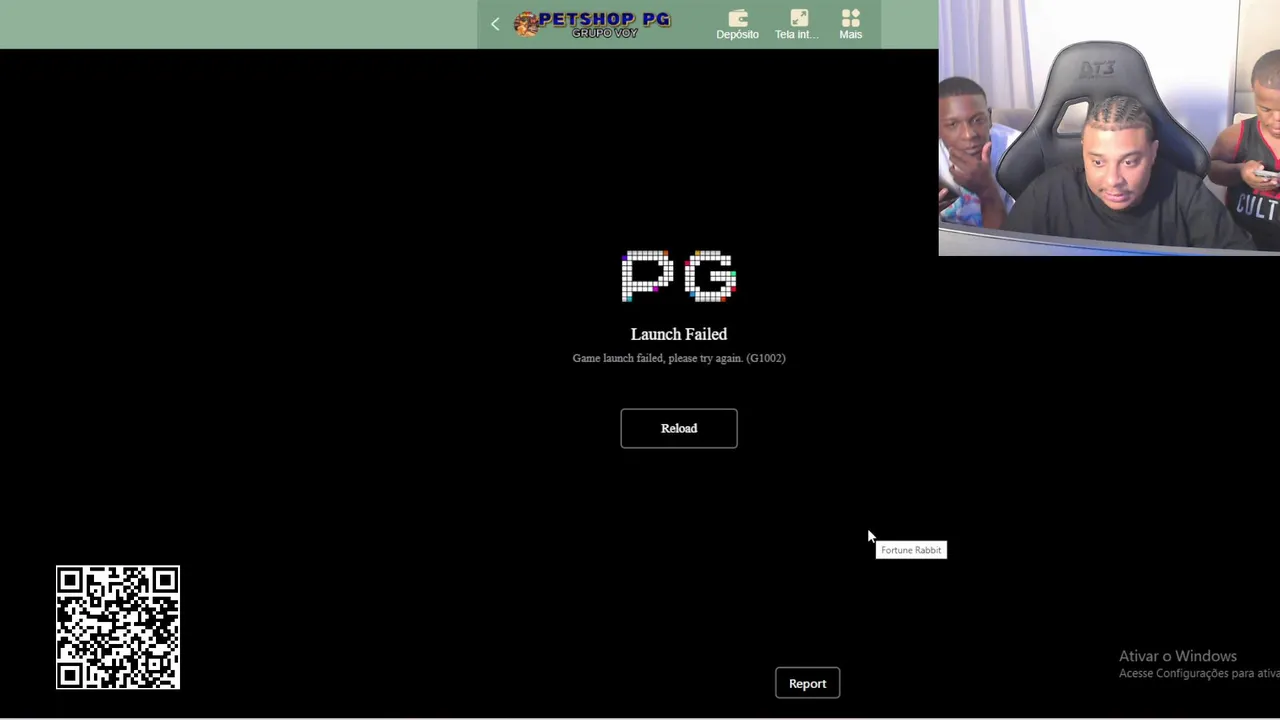Open the Depósito wallet icon

click(x=738, y=24)
